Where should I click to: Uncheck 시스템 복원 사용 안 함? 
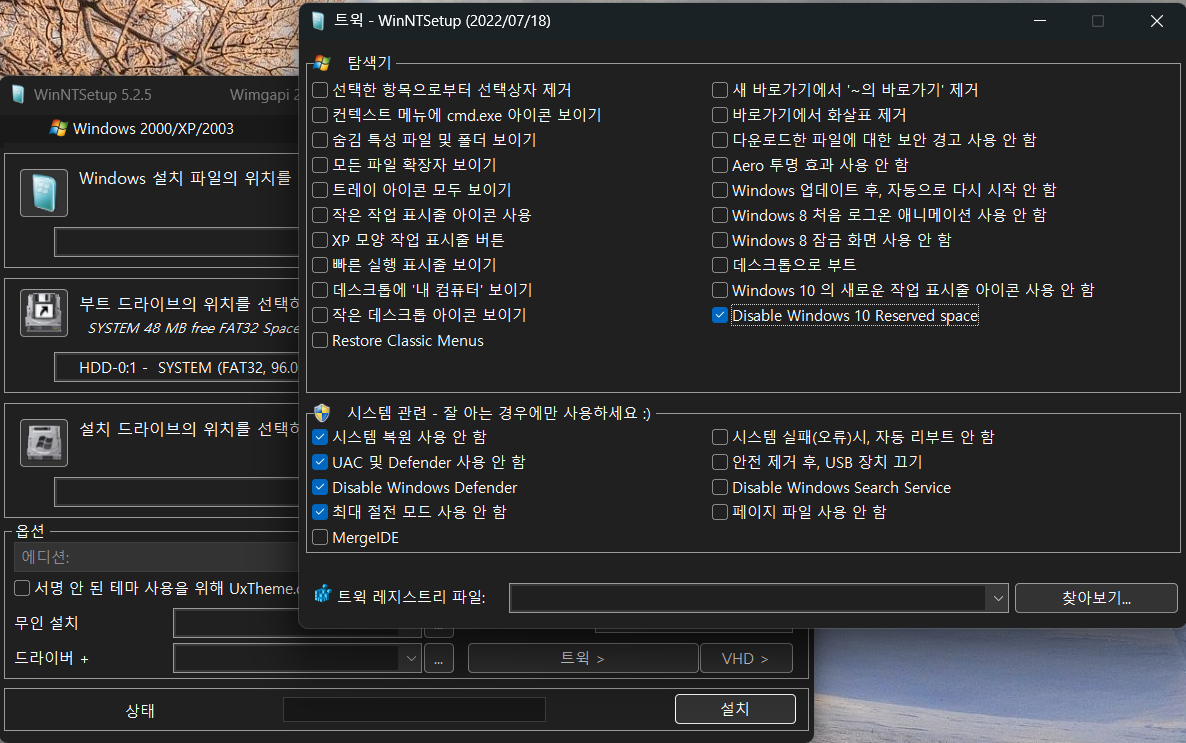[x=320, y=437]
